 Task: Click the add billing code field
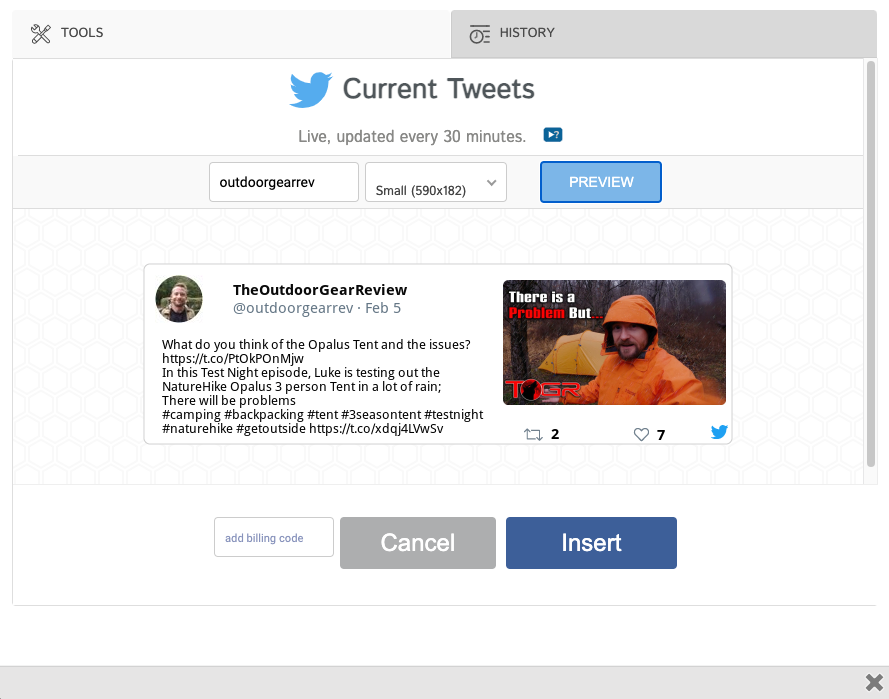point(274,537)
